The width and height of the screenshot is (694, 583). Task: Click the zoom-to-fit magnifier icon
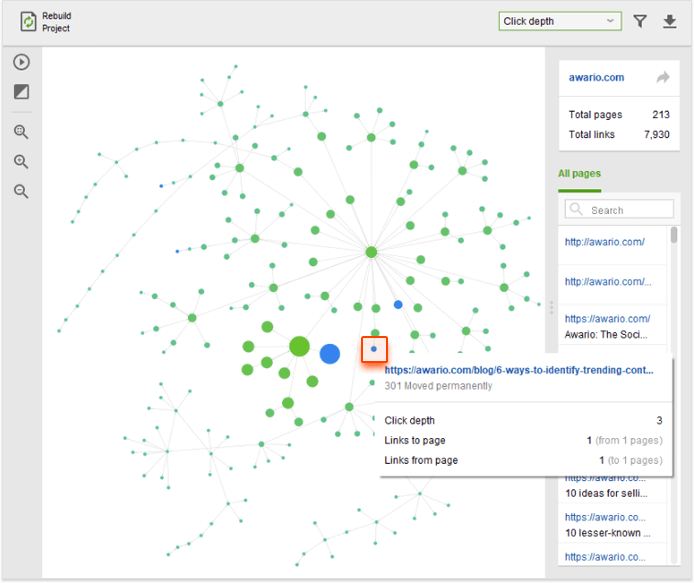[21, 132]
